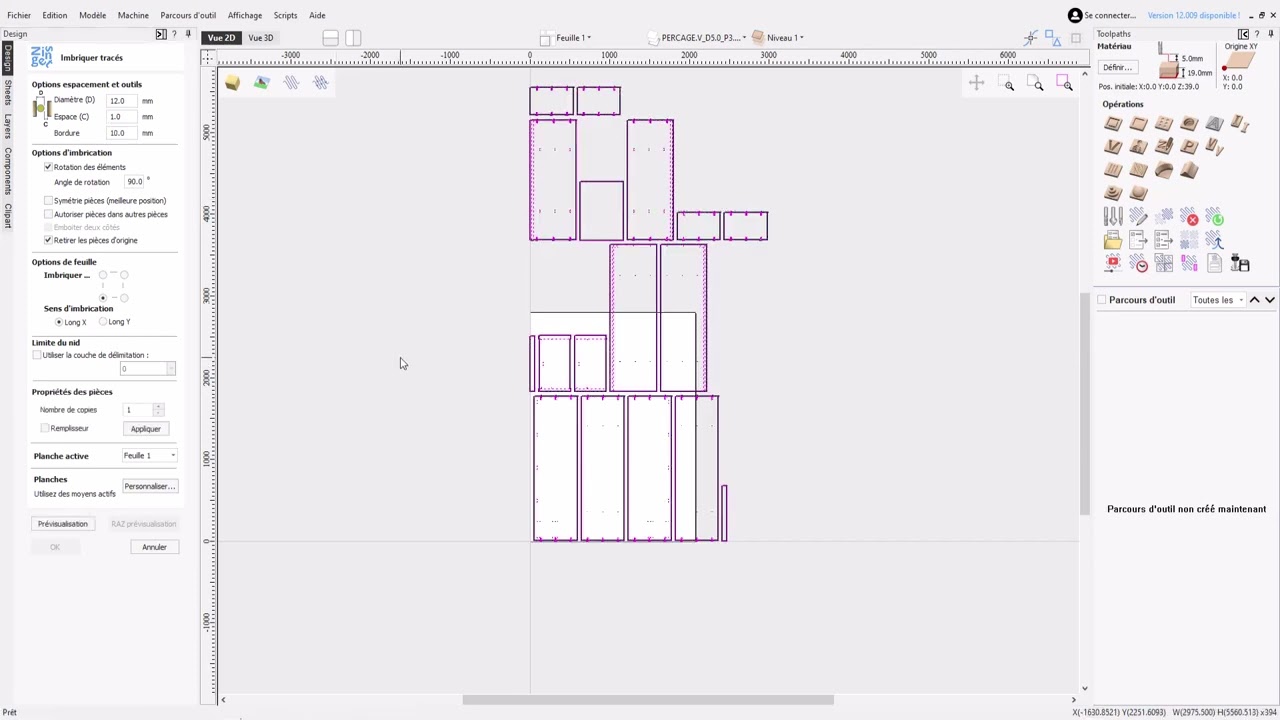Image resolution: width=1280 pixels, height=720 pixels.
Task: Select the 3D Roughing toolpath icon
Action: point(1113,193)
